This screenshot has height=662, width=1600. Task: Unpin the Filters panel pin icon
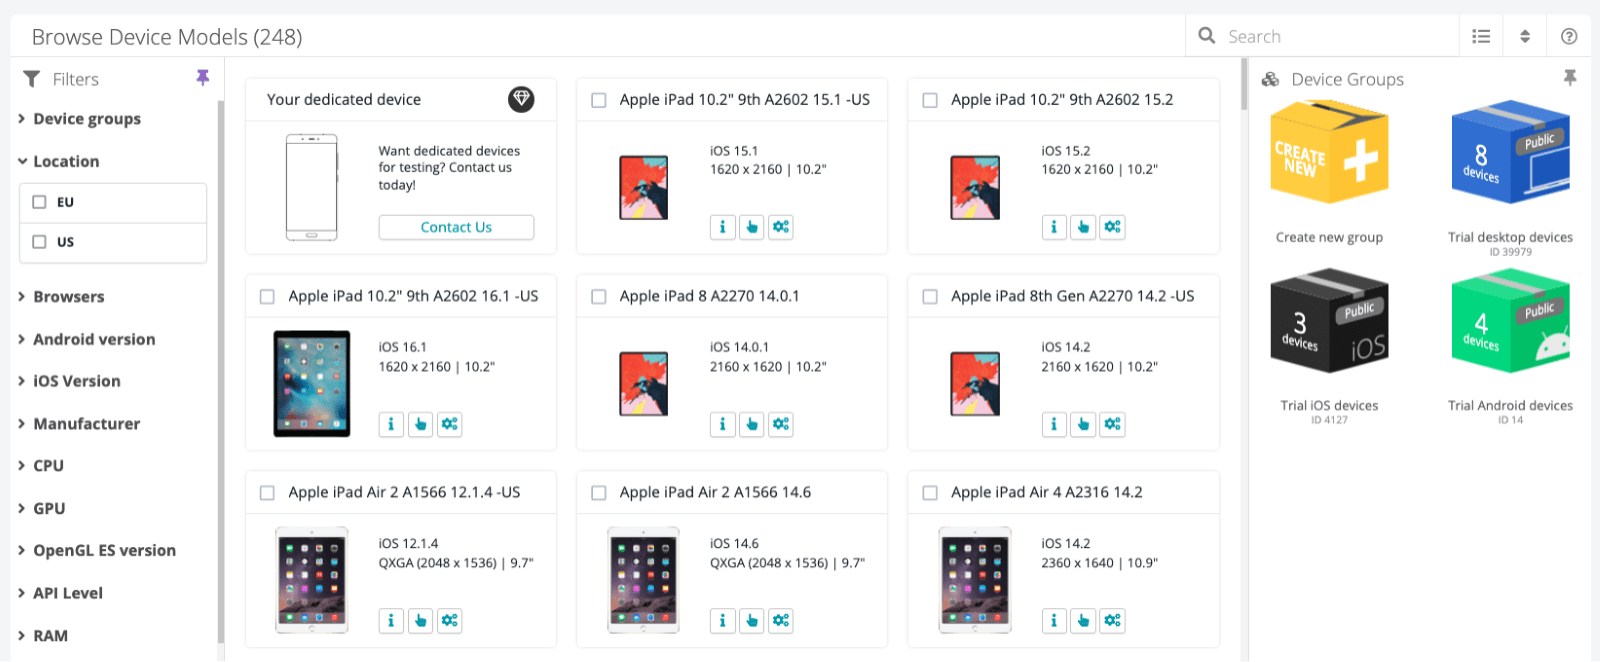(x=203, y=78)
